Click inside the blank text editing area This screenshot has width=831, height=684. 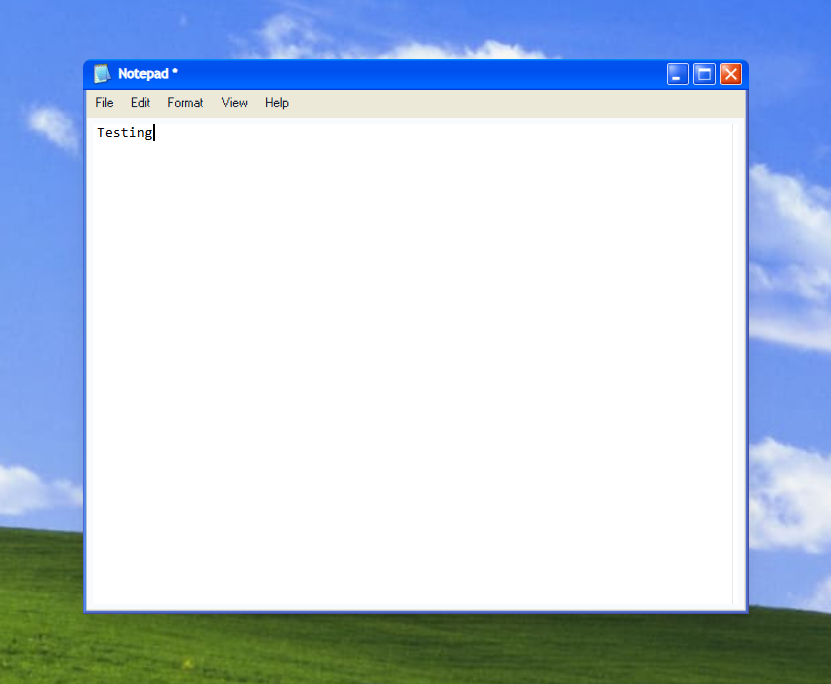[x=400, y=350]
